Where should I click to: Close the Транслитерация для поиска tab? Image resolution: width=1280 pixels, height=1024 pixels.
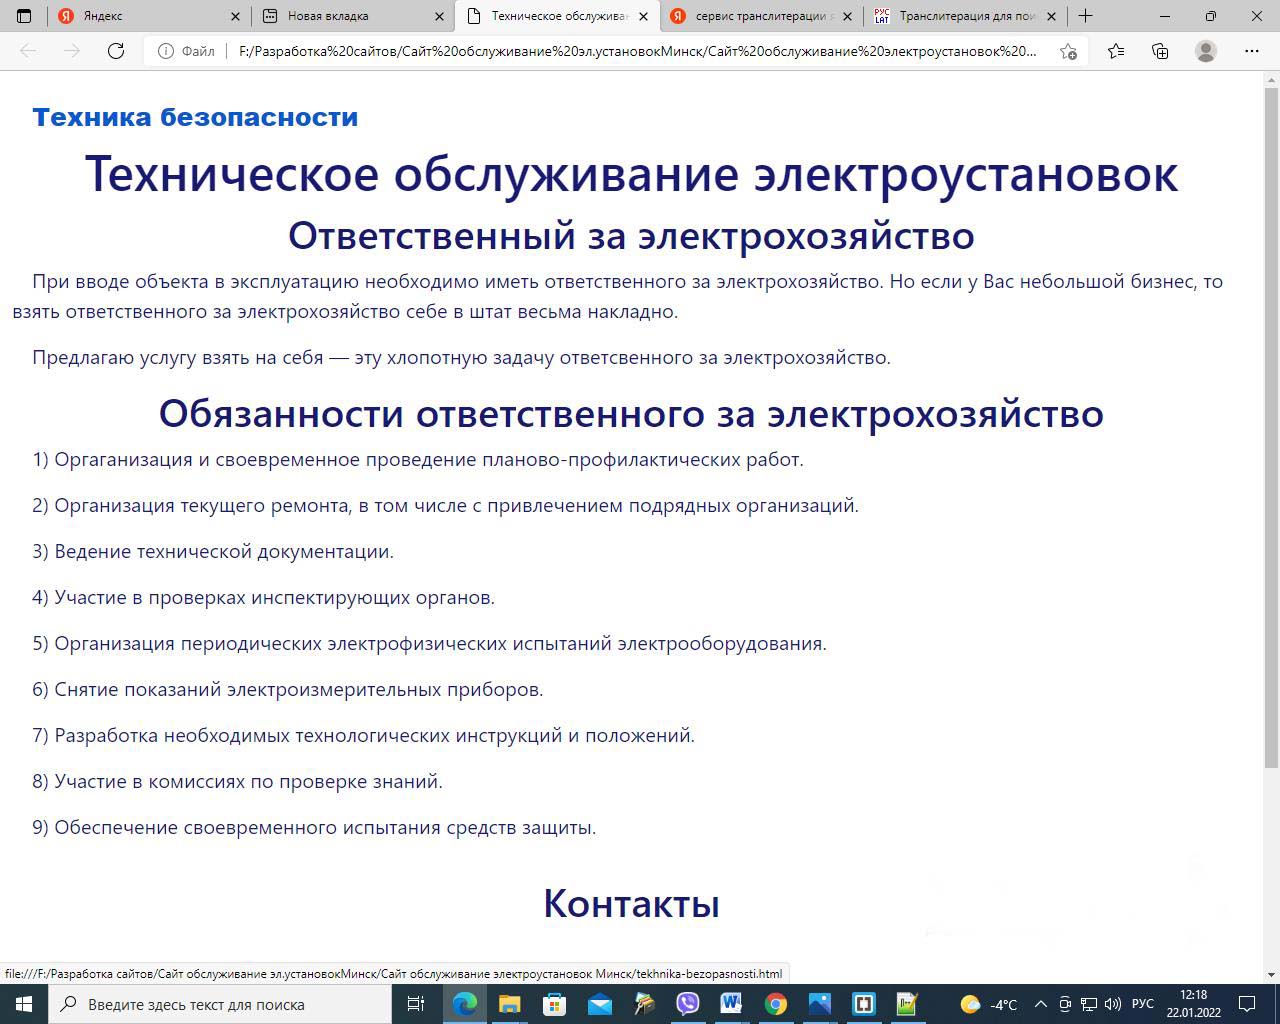tap(1051, 16)
